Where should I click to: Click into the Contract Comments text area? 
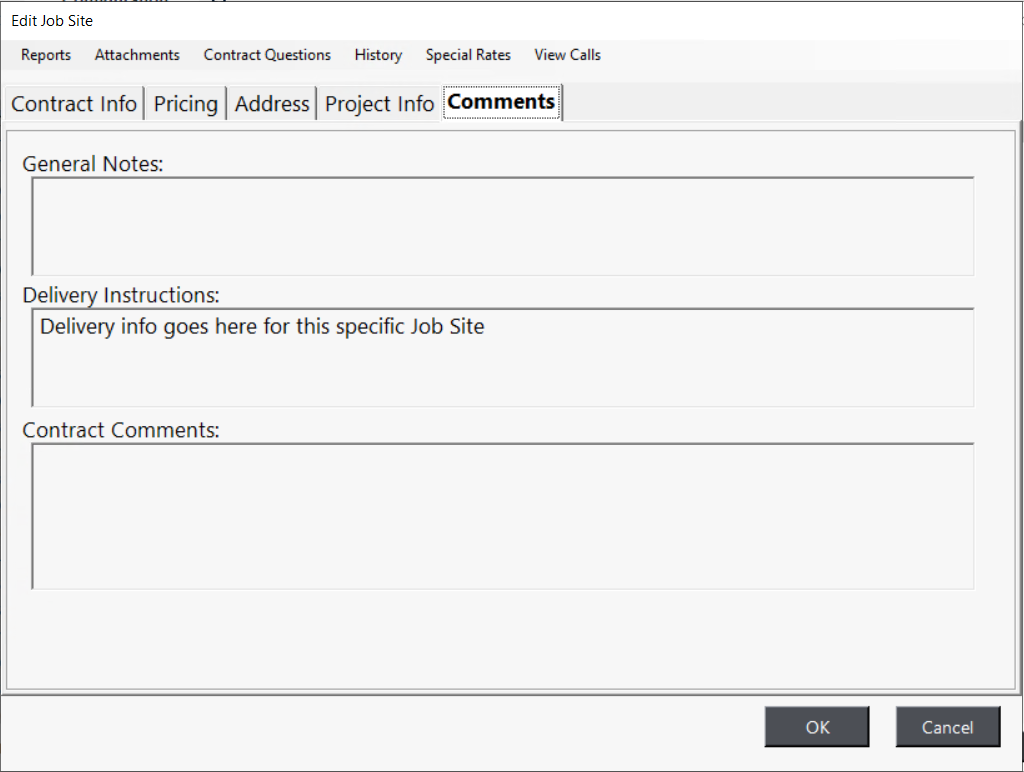[502, 516]
